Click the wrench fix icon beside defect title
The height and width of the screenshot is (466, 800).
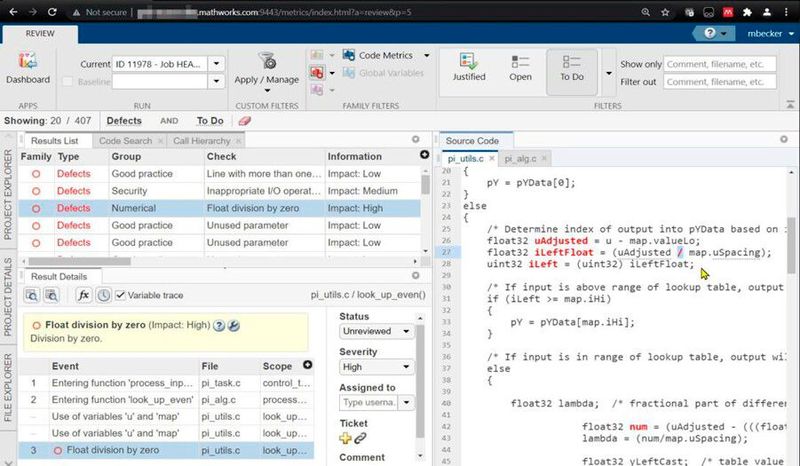234,326
